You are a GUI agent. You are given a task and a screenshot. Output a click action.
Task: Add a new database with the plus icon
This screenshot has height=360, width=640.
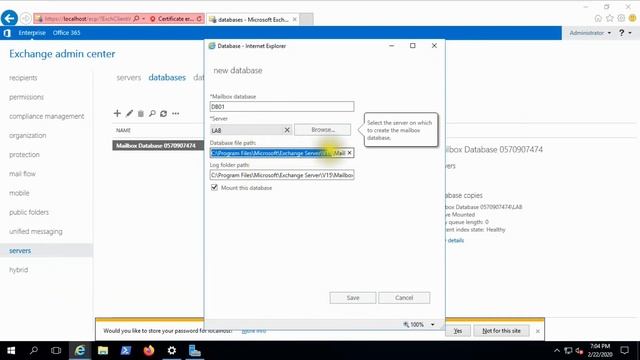point(117,113)
